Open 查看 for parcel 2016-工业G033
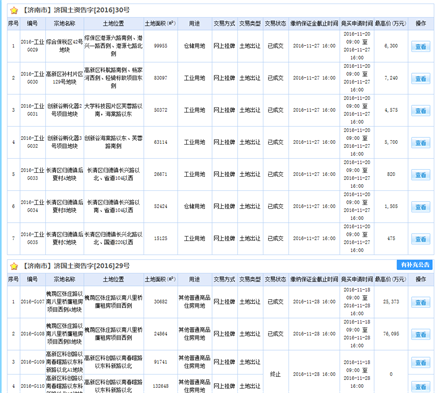This screenshot has width=440, height=393. (420, 175)
